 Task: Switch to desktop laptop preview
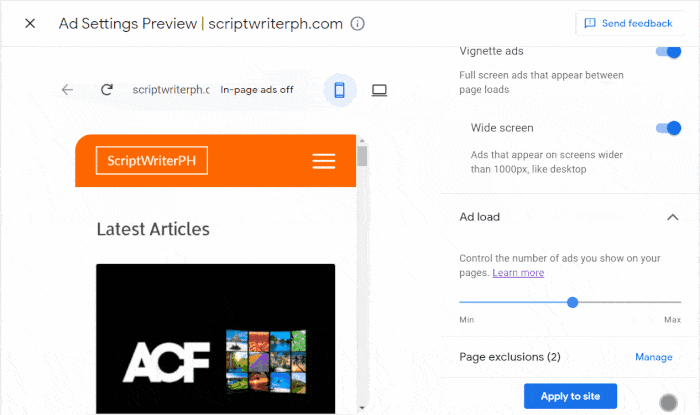click(379, 90)
